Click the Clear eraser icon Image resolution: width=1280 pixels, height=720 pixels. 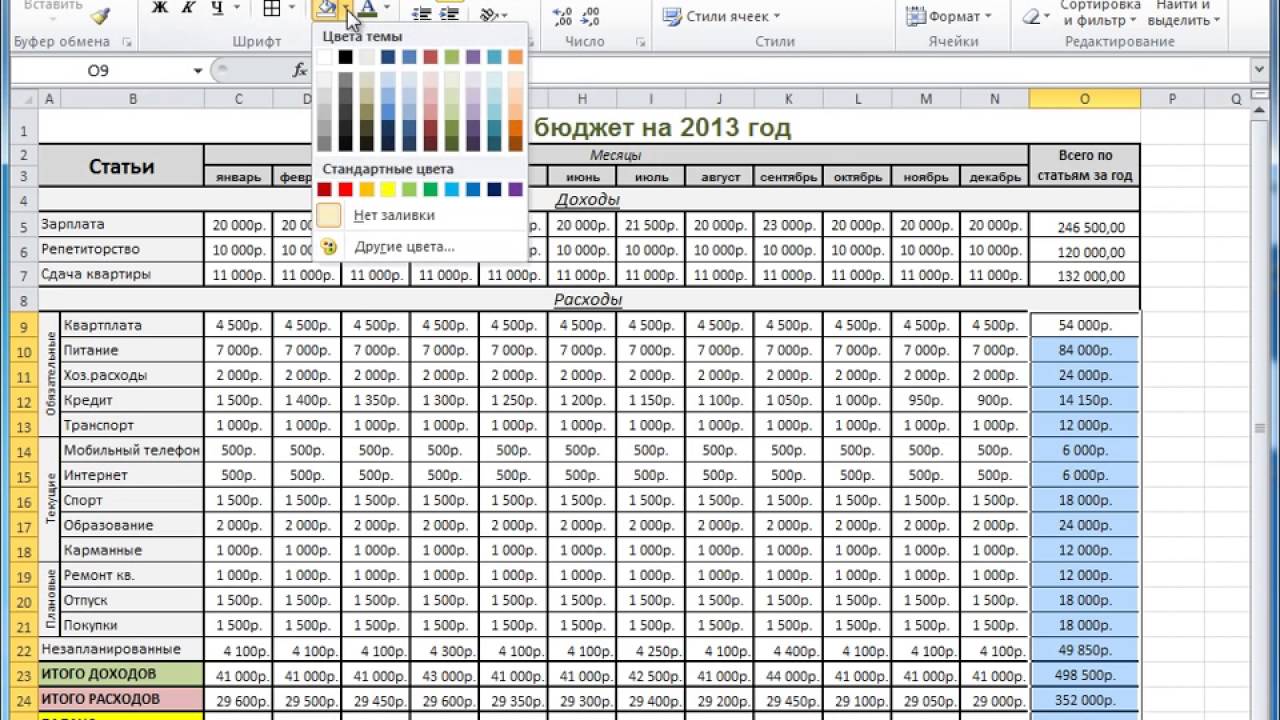[x=1030, y=15]
